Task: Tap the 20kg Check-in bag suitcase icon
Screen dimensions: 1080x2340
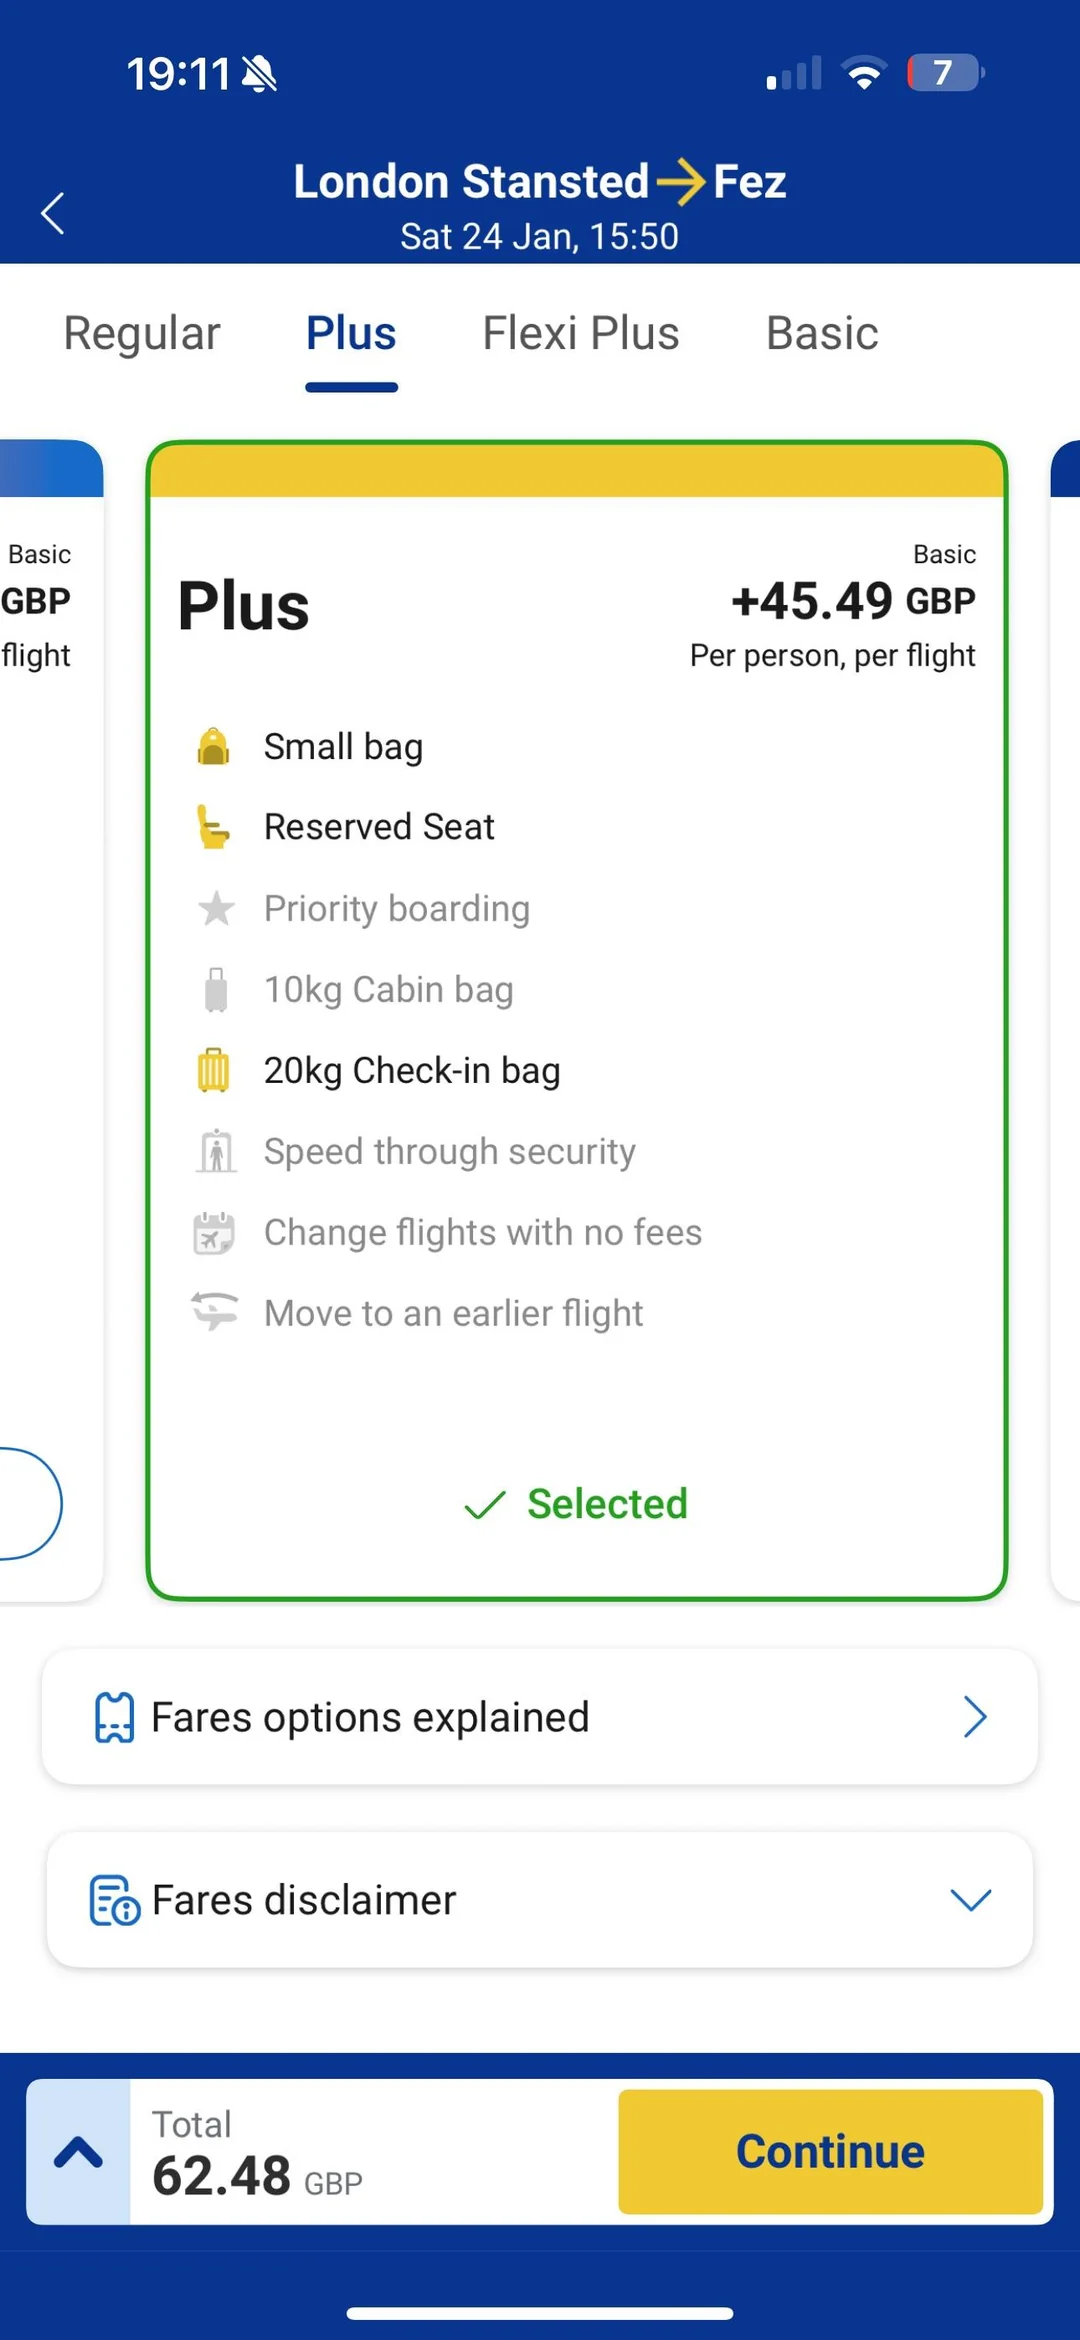Action: [213, 1071]
